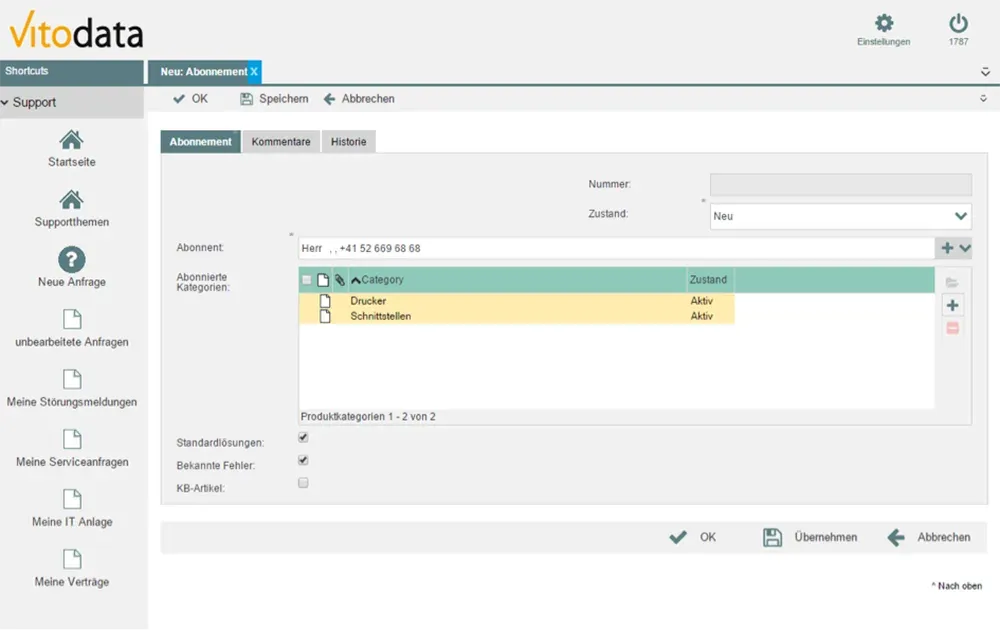Open unbearbeitete Anfragen document icon
1000x630 pixels.
coord(72,319)
